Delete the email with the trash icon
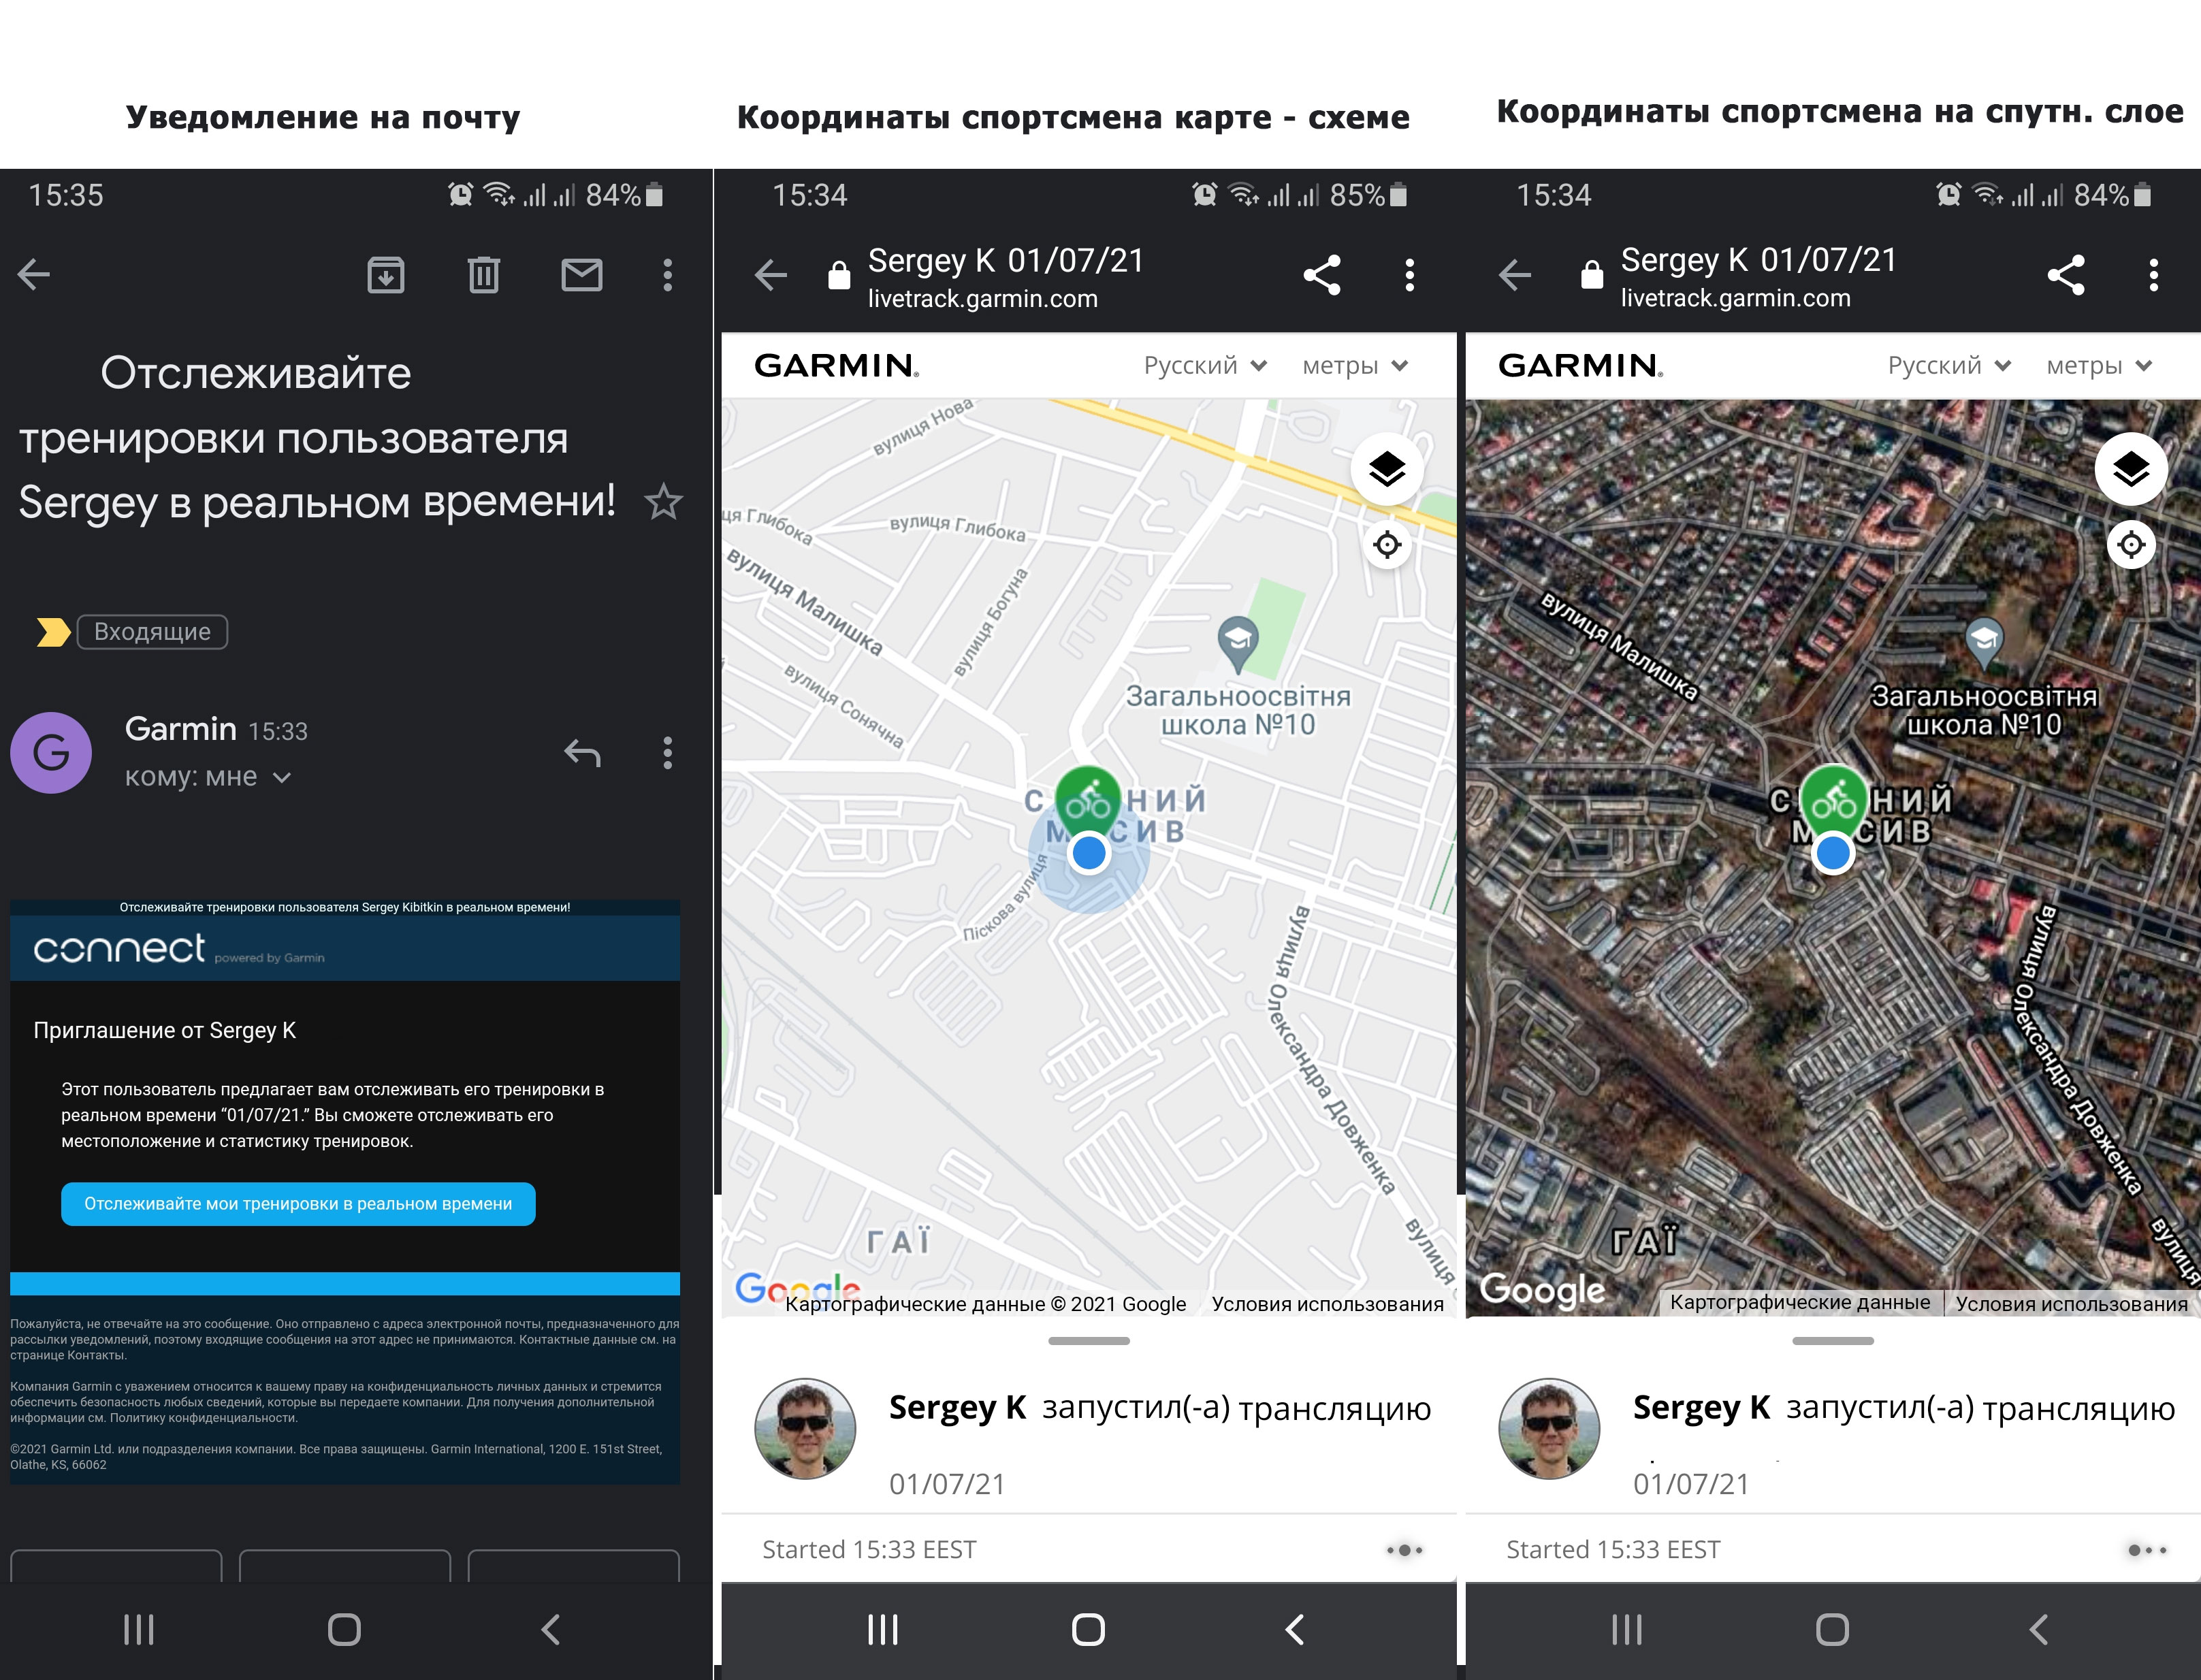This screenshot has height=1680, width=2201. (x=484, y=275)
